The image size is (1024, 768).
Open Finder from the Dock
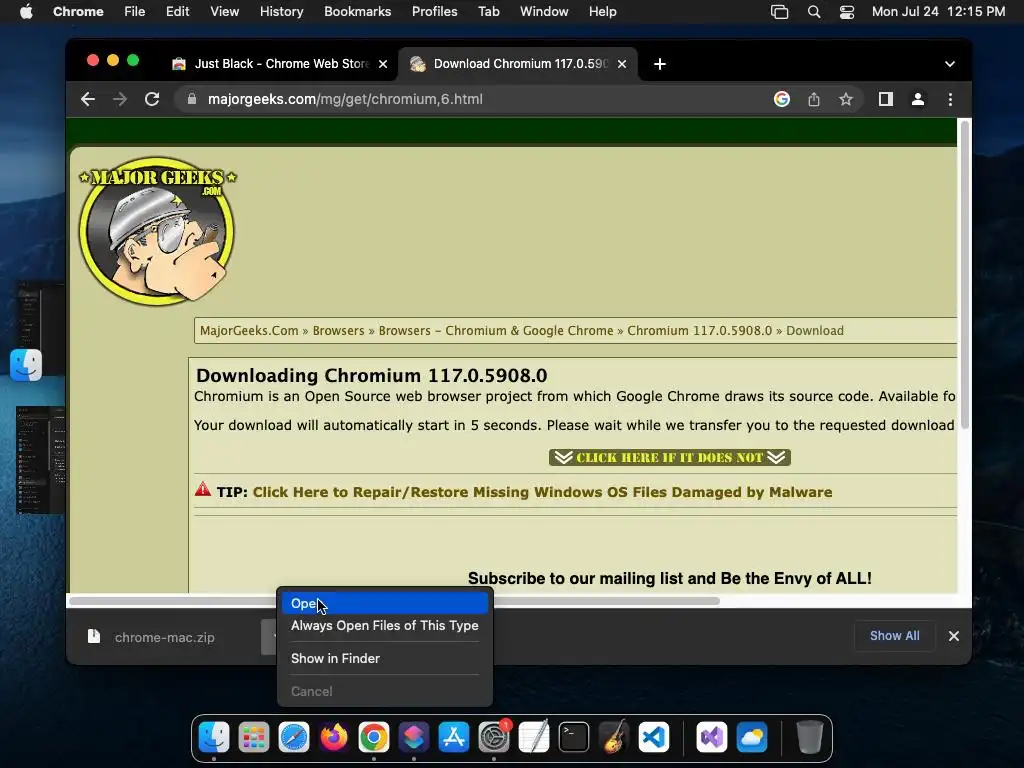click(214, 738)
